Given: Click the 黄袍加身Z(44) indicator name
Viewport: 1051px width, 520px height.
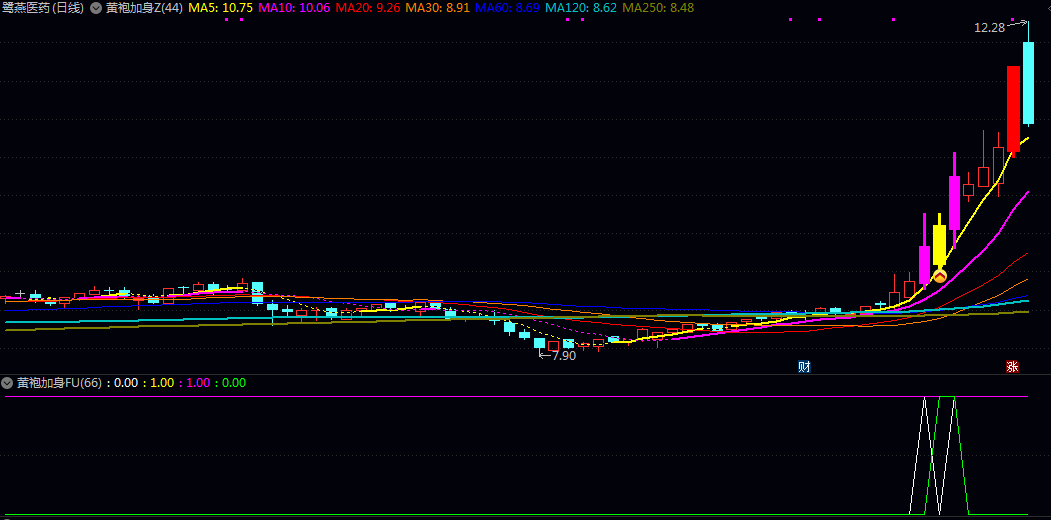Looking at the screenshot, I should point(143,8).
